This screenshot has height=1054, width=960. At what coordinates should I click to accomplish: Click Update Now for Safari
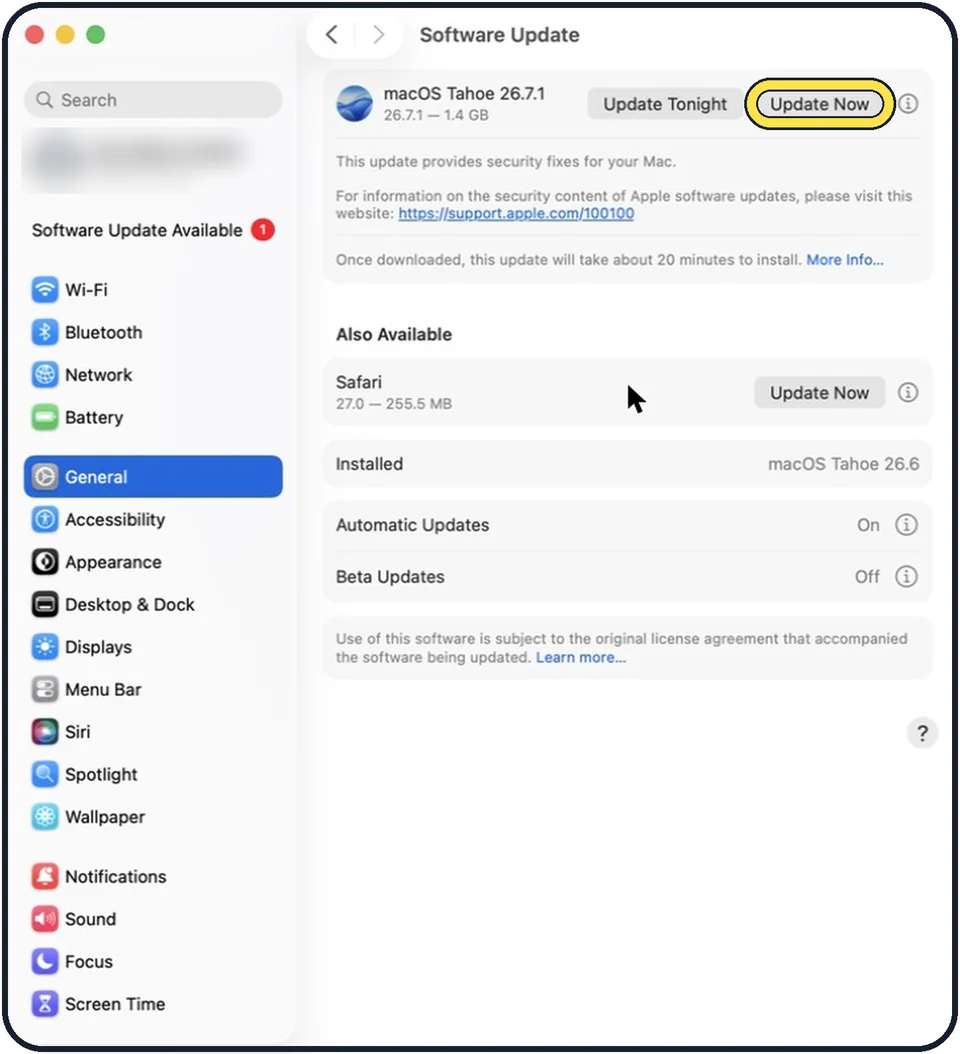(819, 393)
